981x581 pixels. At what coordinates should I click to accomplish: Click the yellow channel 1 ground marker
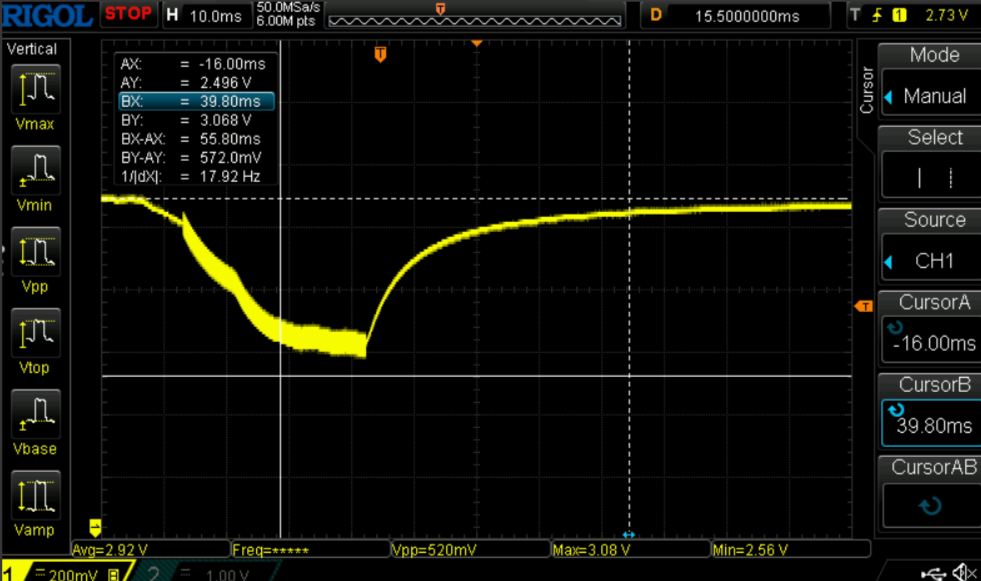[x=94, y=527]
